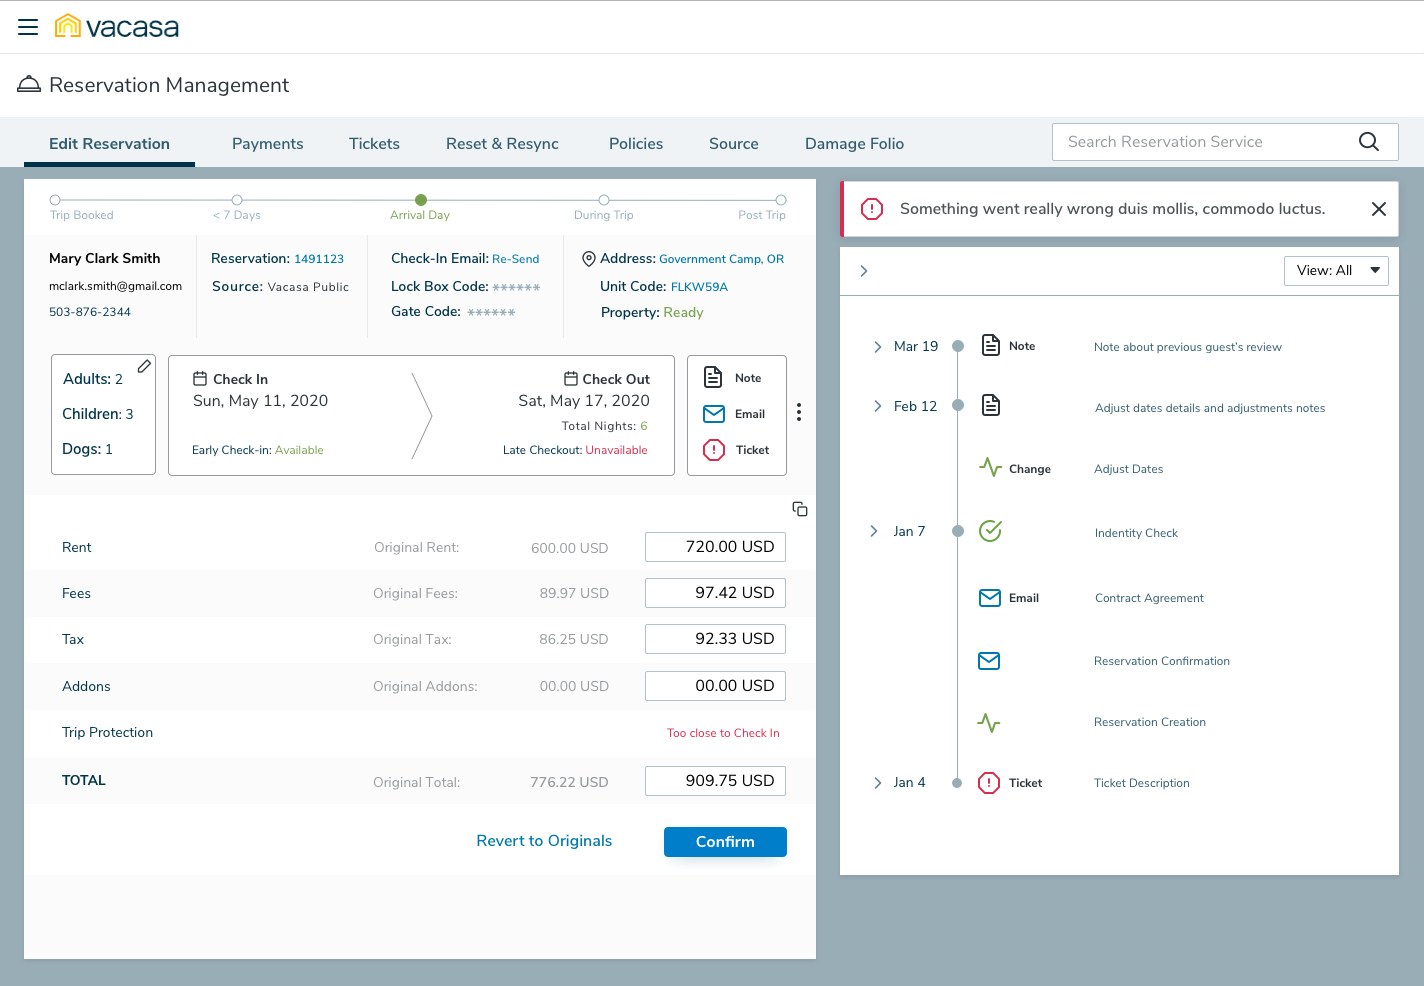Open the View: All dropdown
This screenshot has height=986, width=1424.
1336,271
